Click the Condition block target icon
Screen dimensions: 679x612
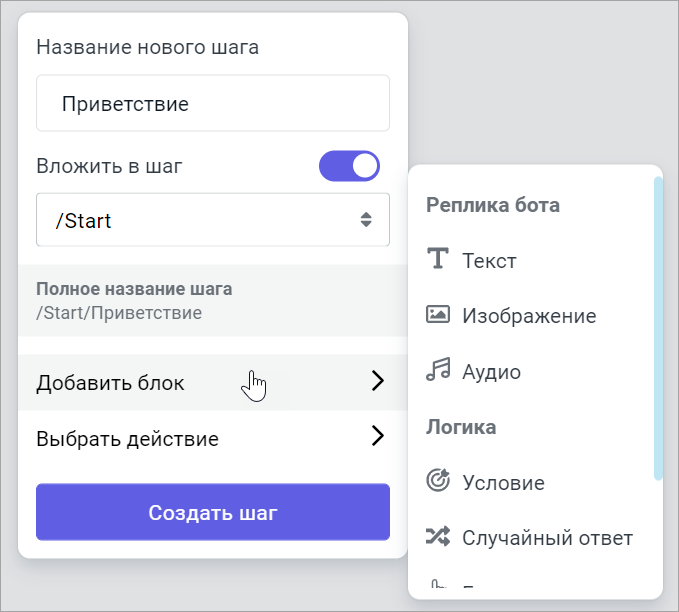[438, 482]
